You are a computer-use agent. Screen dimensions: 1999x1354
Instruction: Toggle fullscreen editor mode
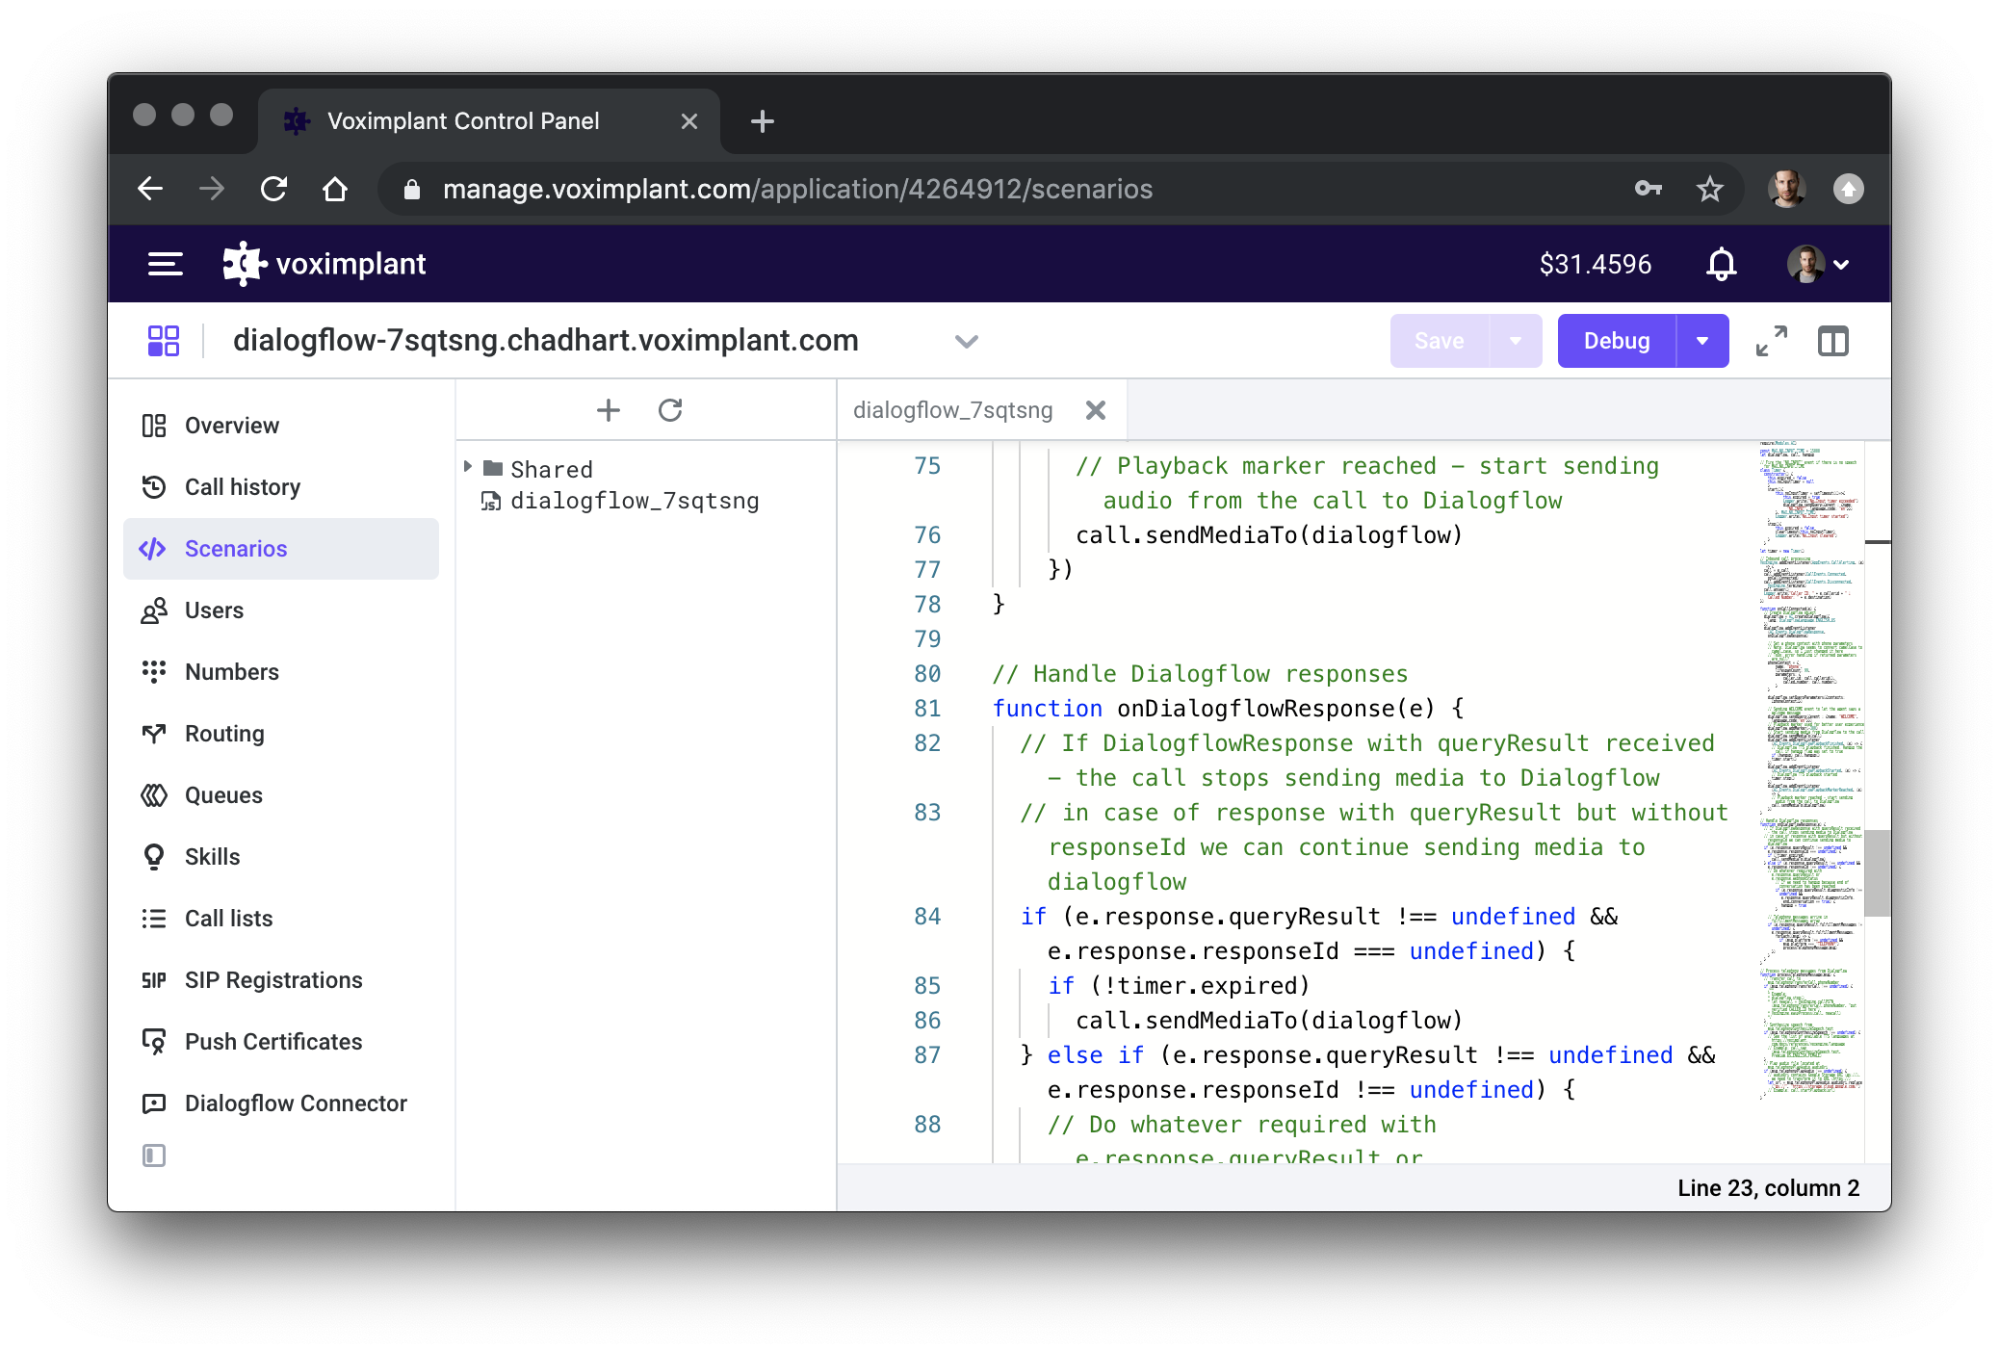coord(1771,341)
